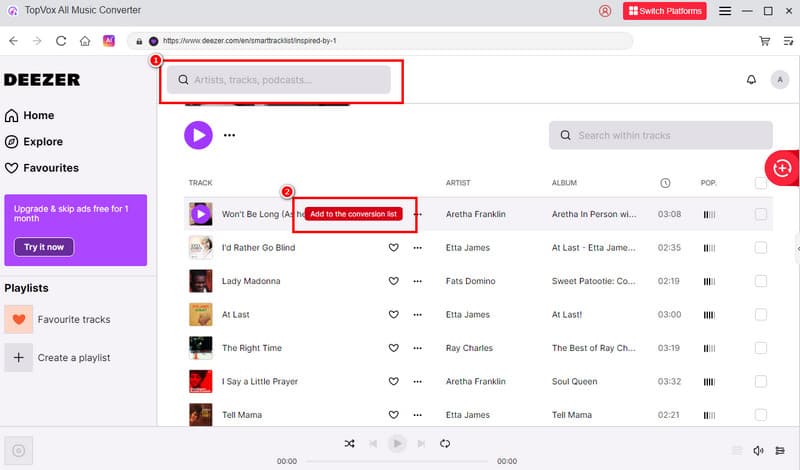800x470 pixels.
Task: Open more options for I'd Rather Go Blind
Action: pos(417,248)
